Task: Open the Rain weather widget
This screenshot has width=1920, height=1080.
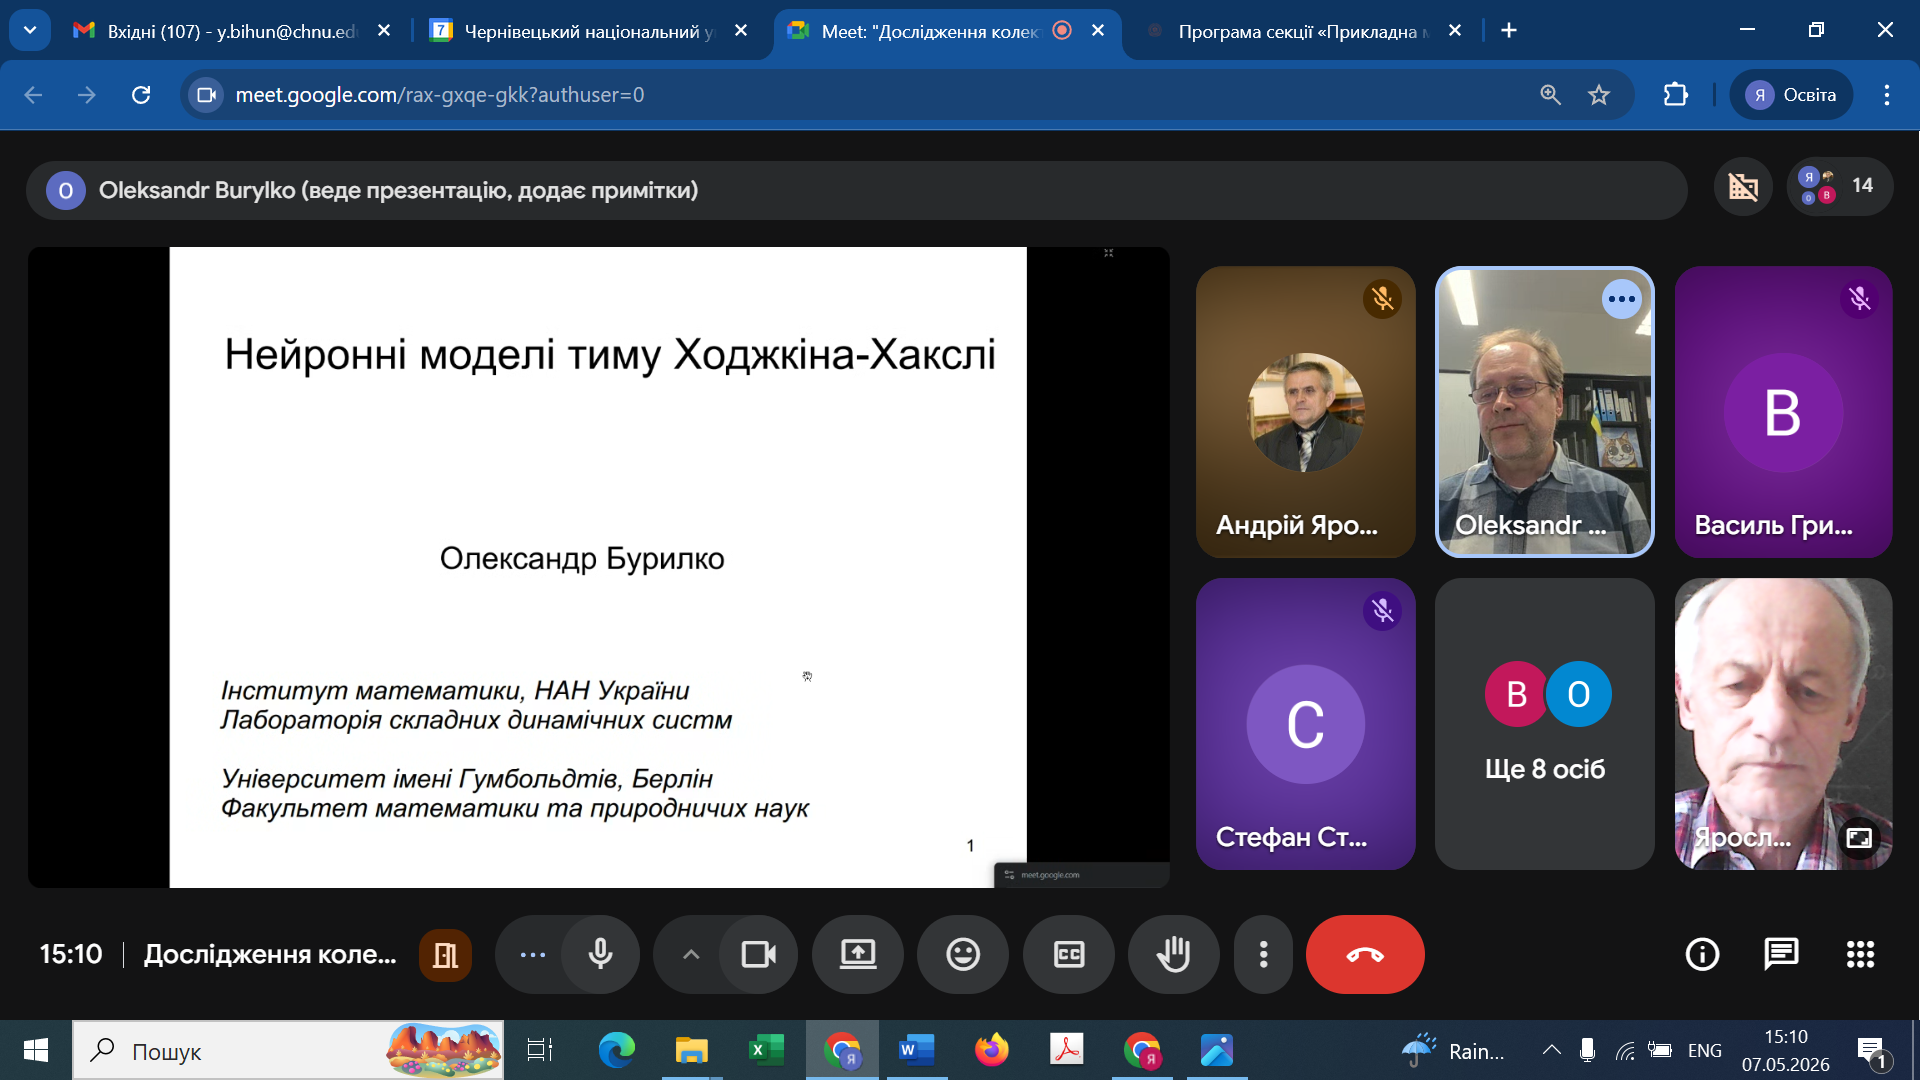Action: click(x=1452, y=1050)
